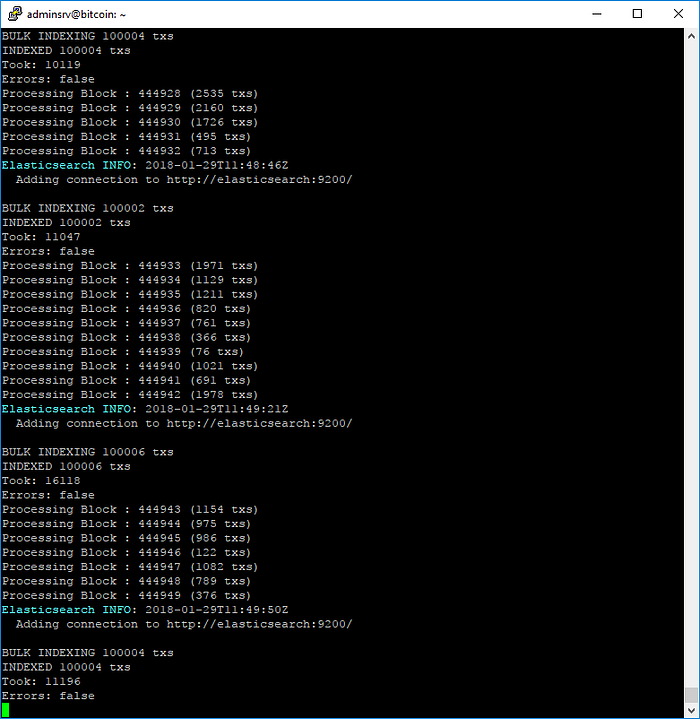Click the window title adminsrv@bitcoin: ~
The height and width of the screenshot is (719, 700).
point(76,14)
